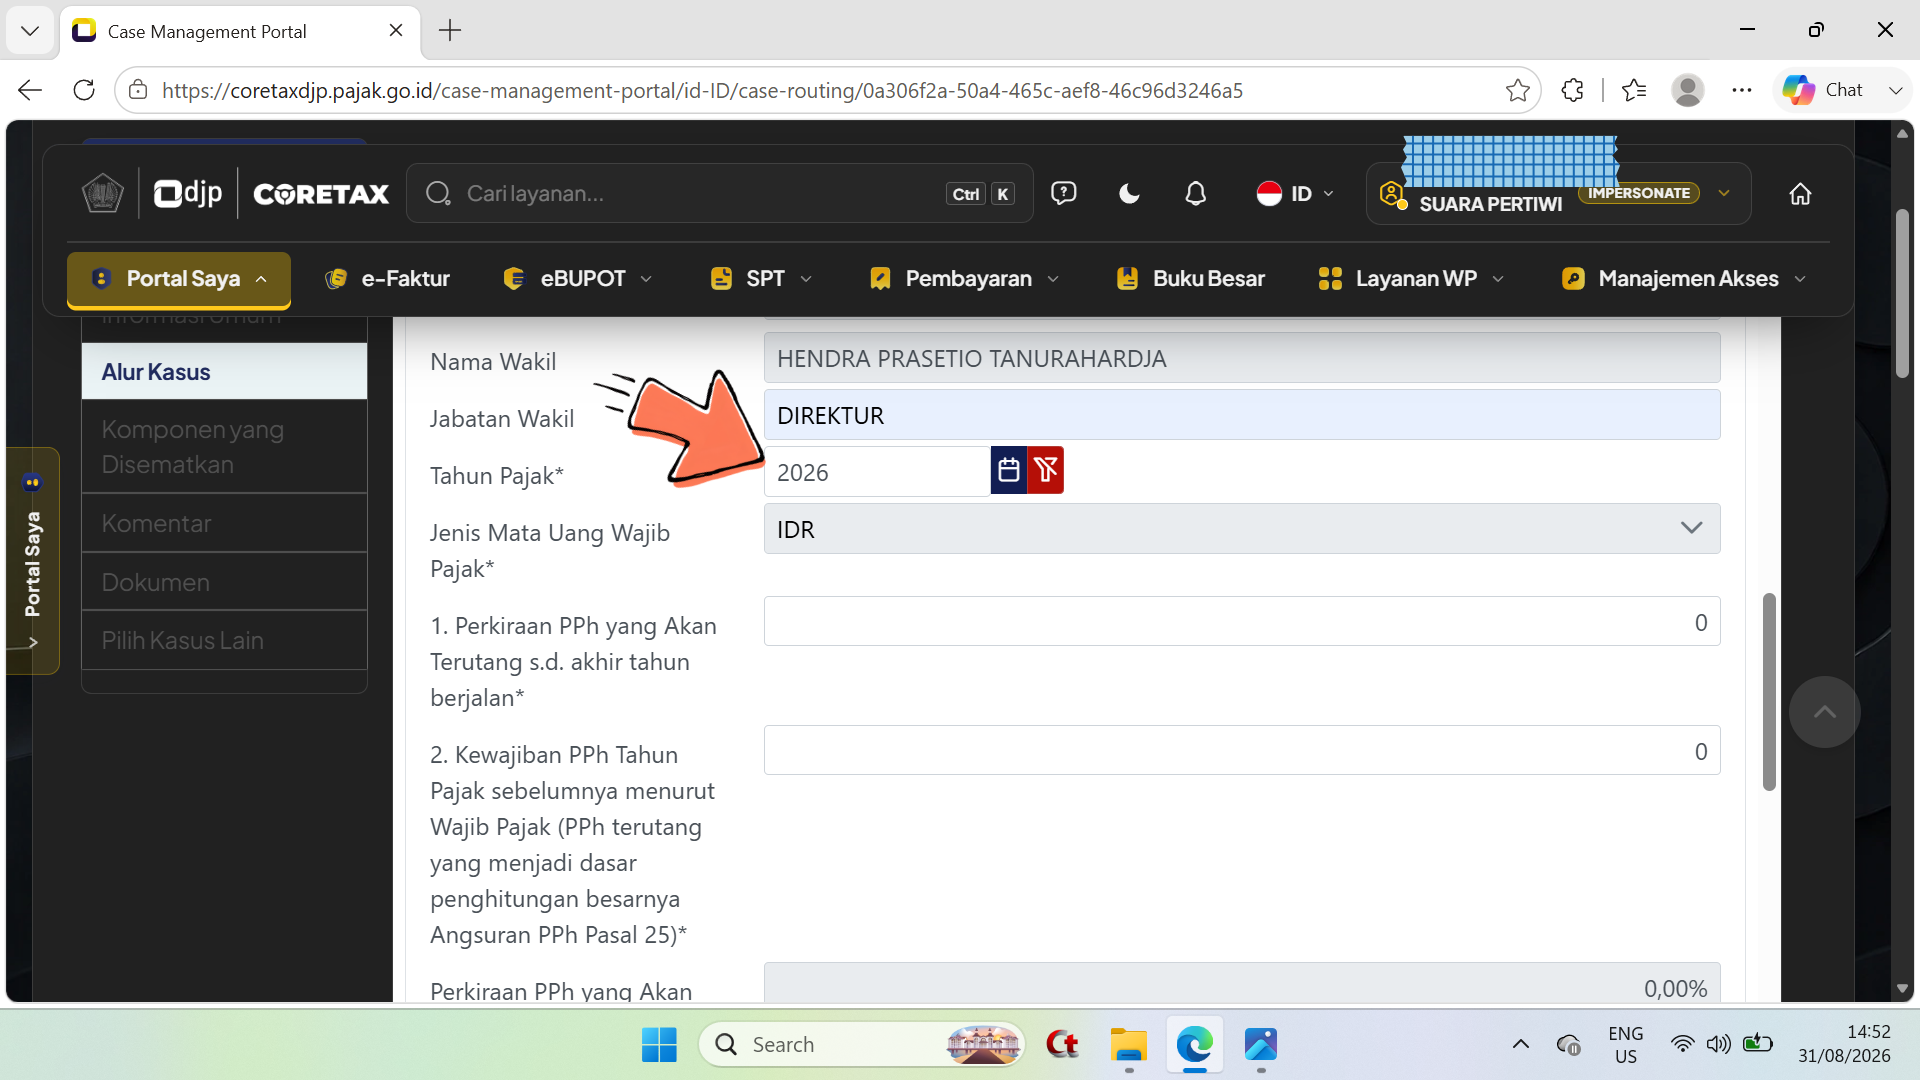Viewport: 1920px width, 1080px height.
Task: Toggle dark mode moon icon
Action: click(1129, 194)
